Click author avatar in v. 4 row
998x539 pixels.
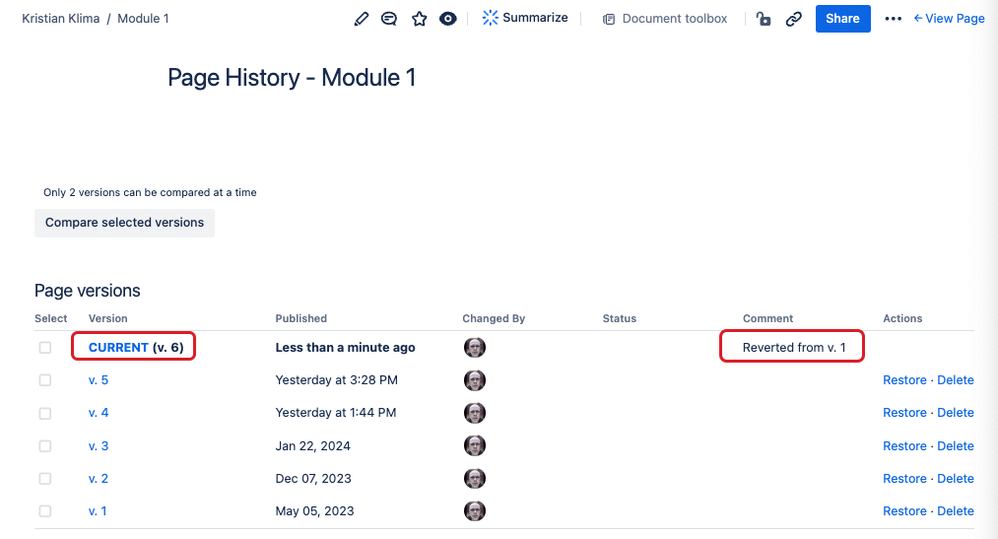[x=474, y=412]
